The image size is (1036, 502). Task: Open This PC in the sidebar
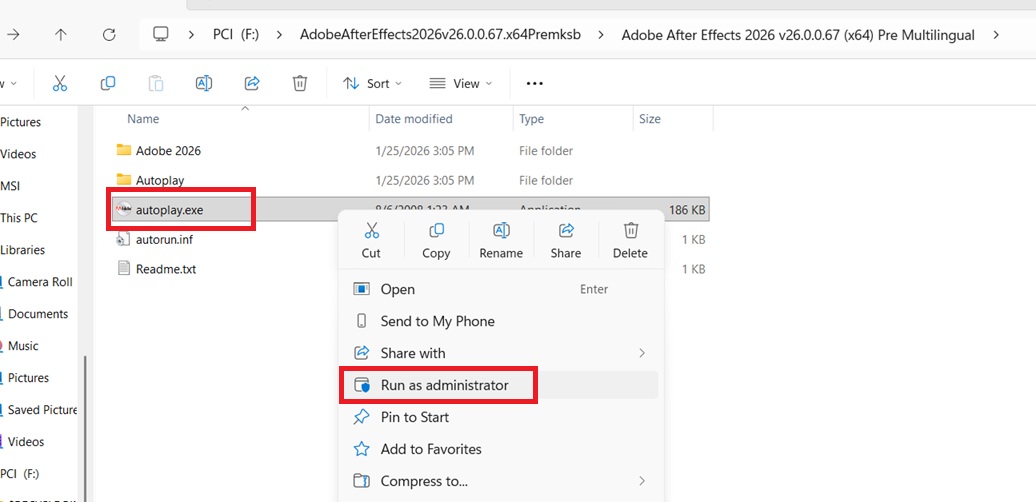pos(19,218)
